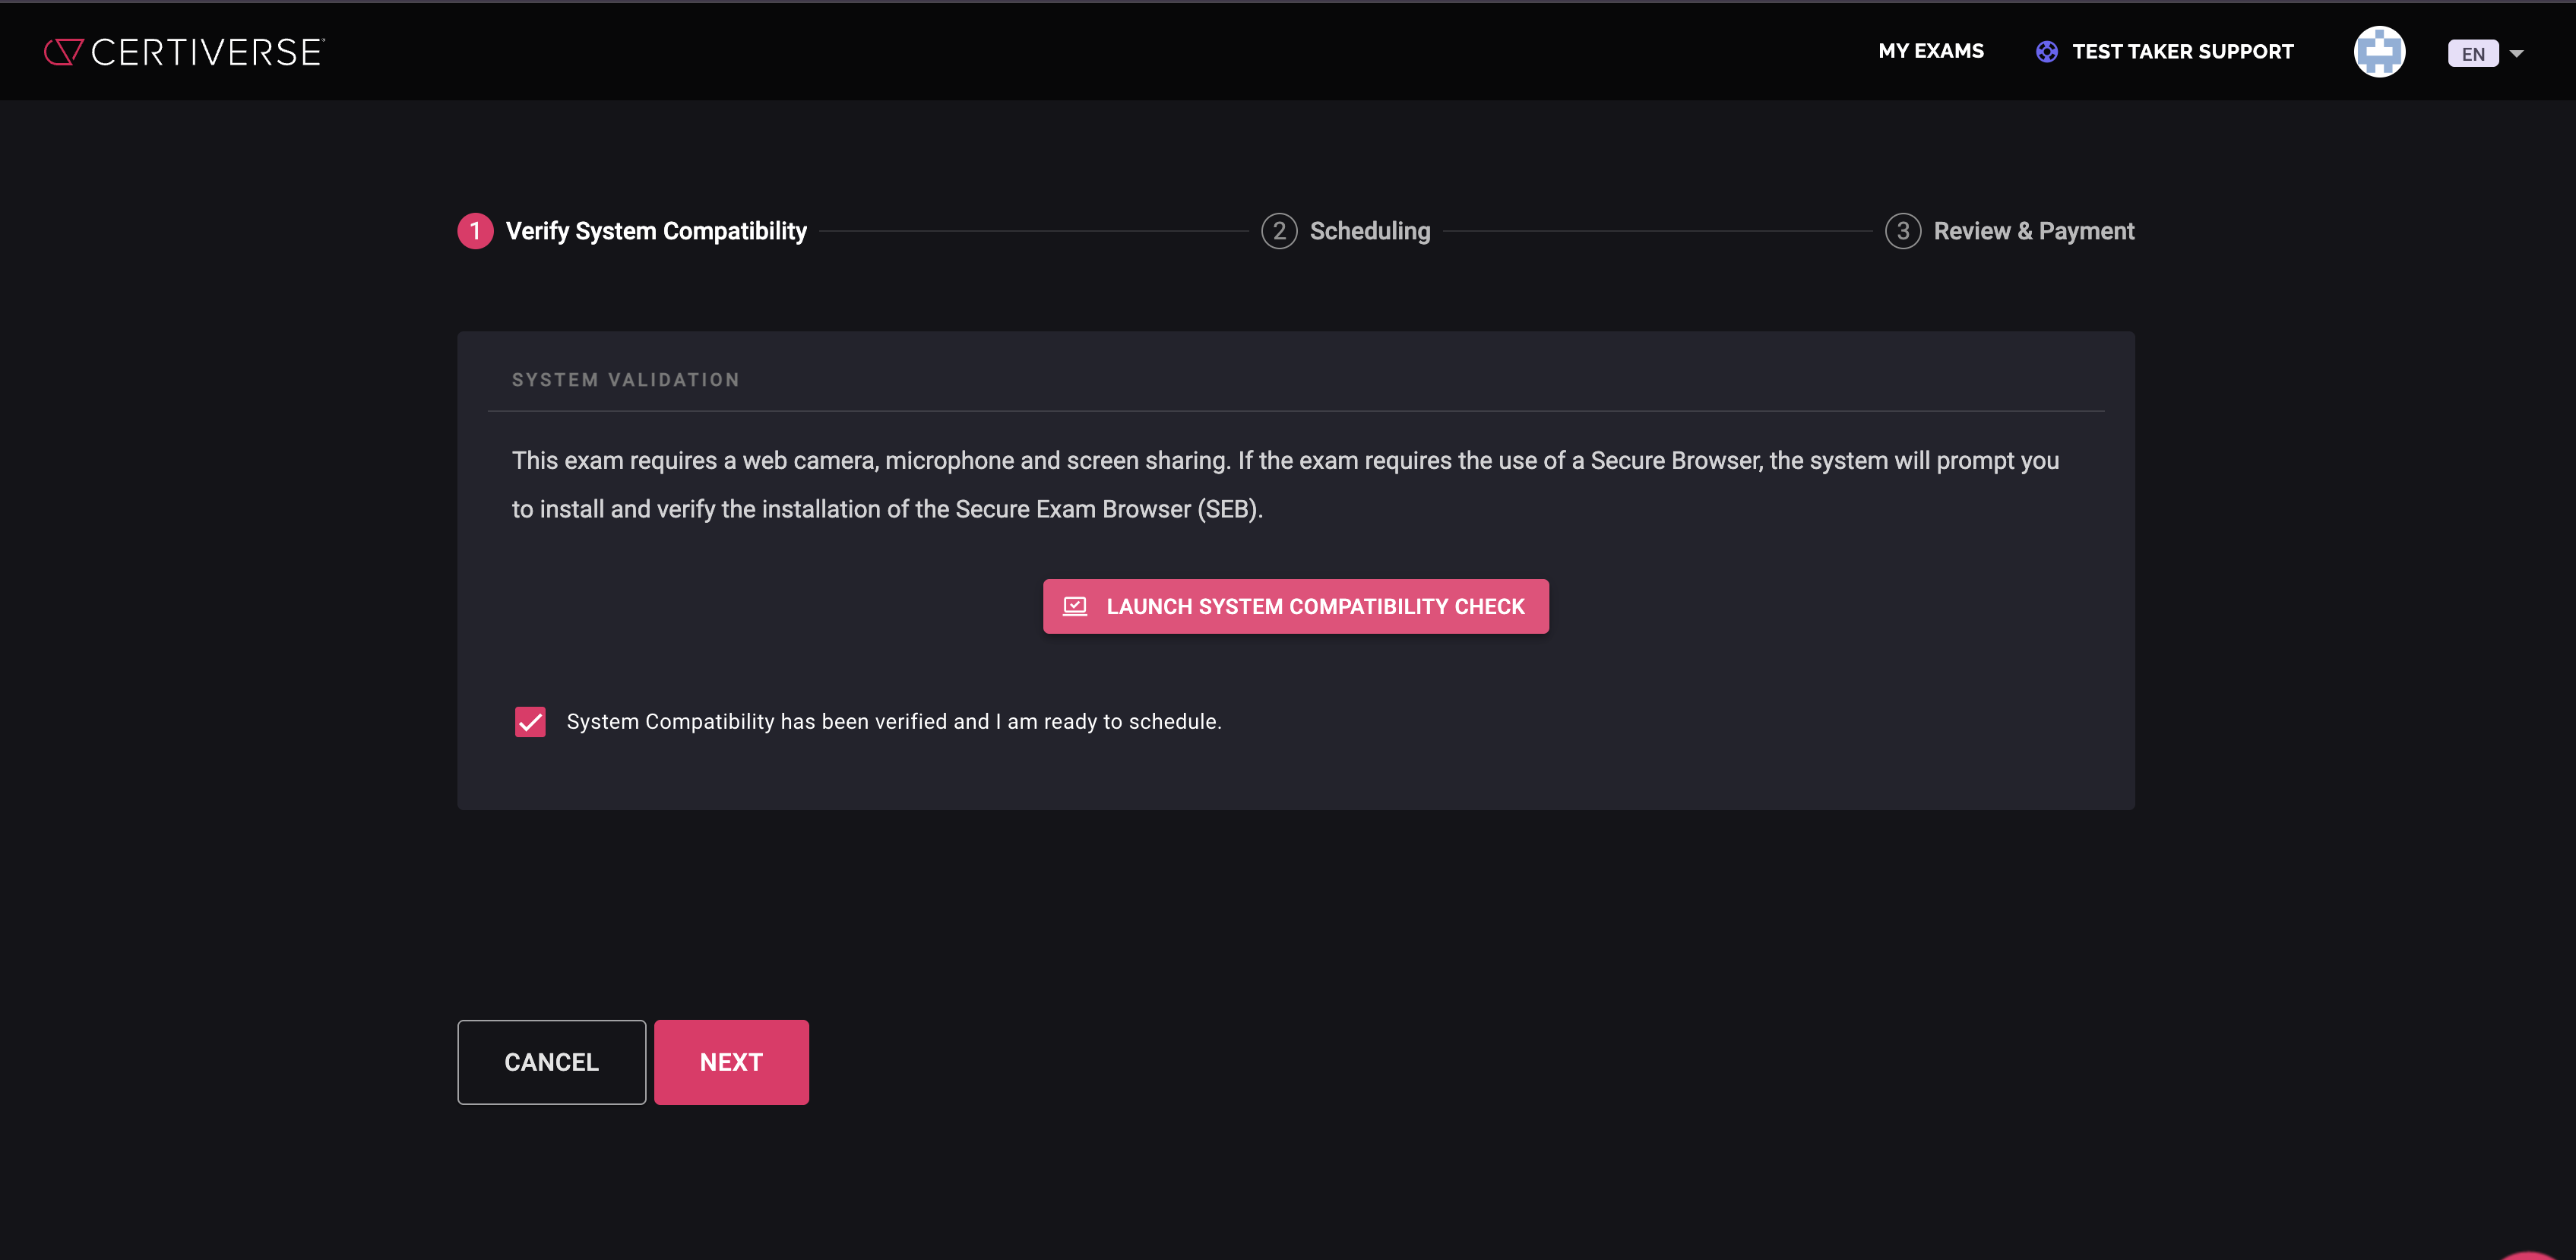Click the Certiverse logo
Screen dimensions: 2576x1260
coord(184,52)
